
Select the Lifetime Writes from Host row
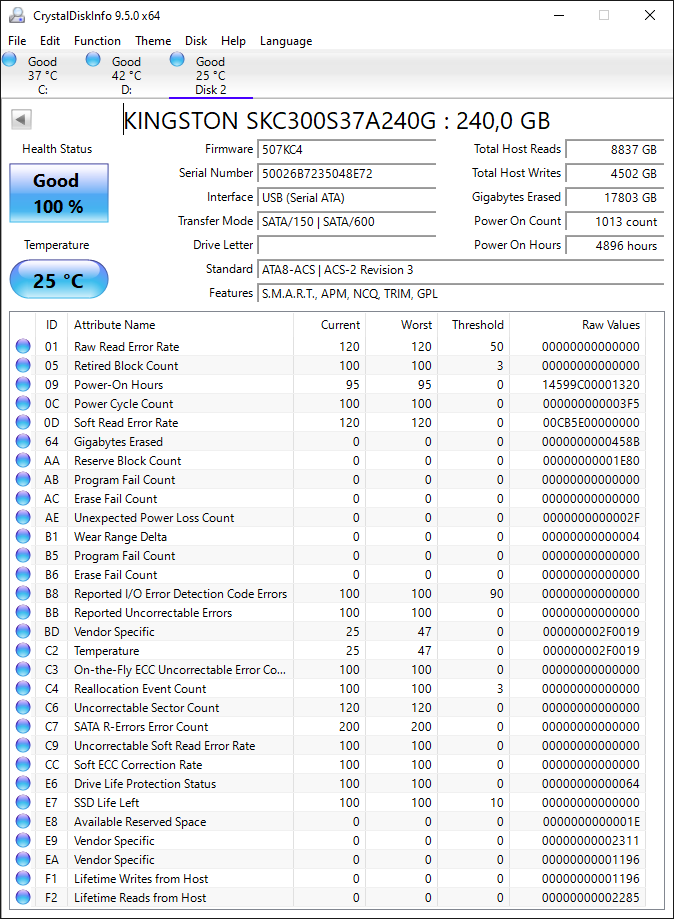pos(337,879)
